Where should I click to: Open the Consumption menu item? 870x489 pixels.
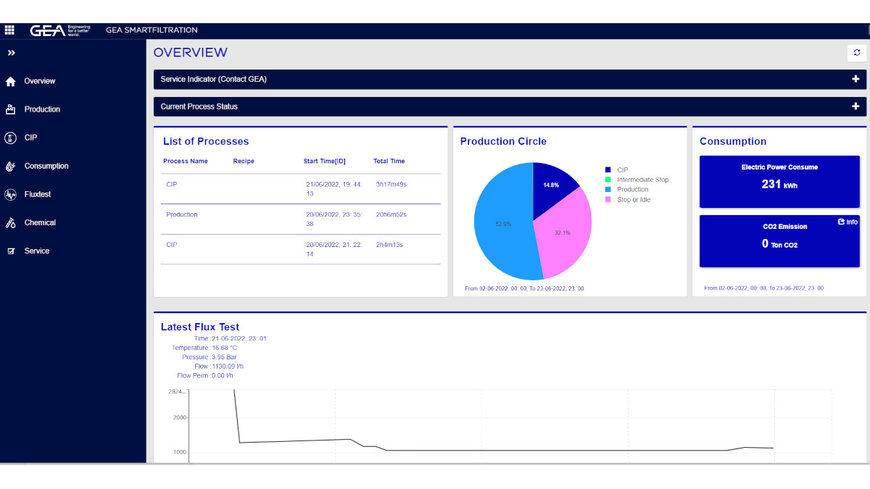click(x=46, y=166)
